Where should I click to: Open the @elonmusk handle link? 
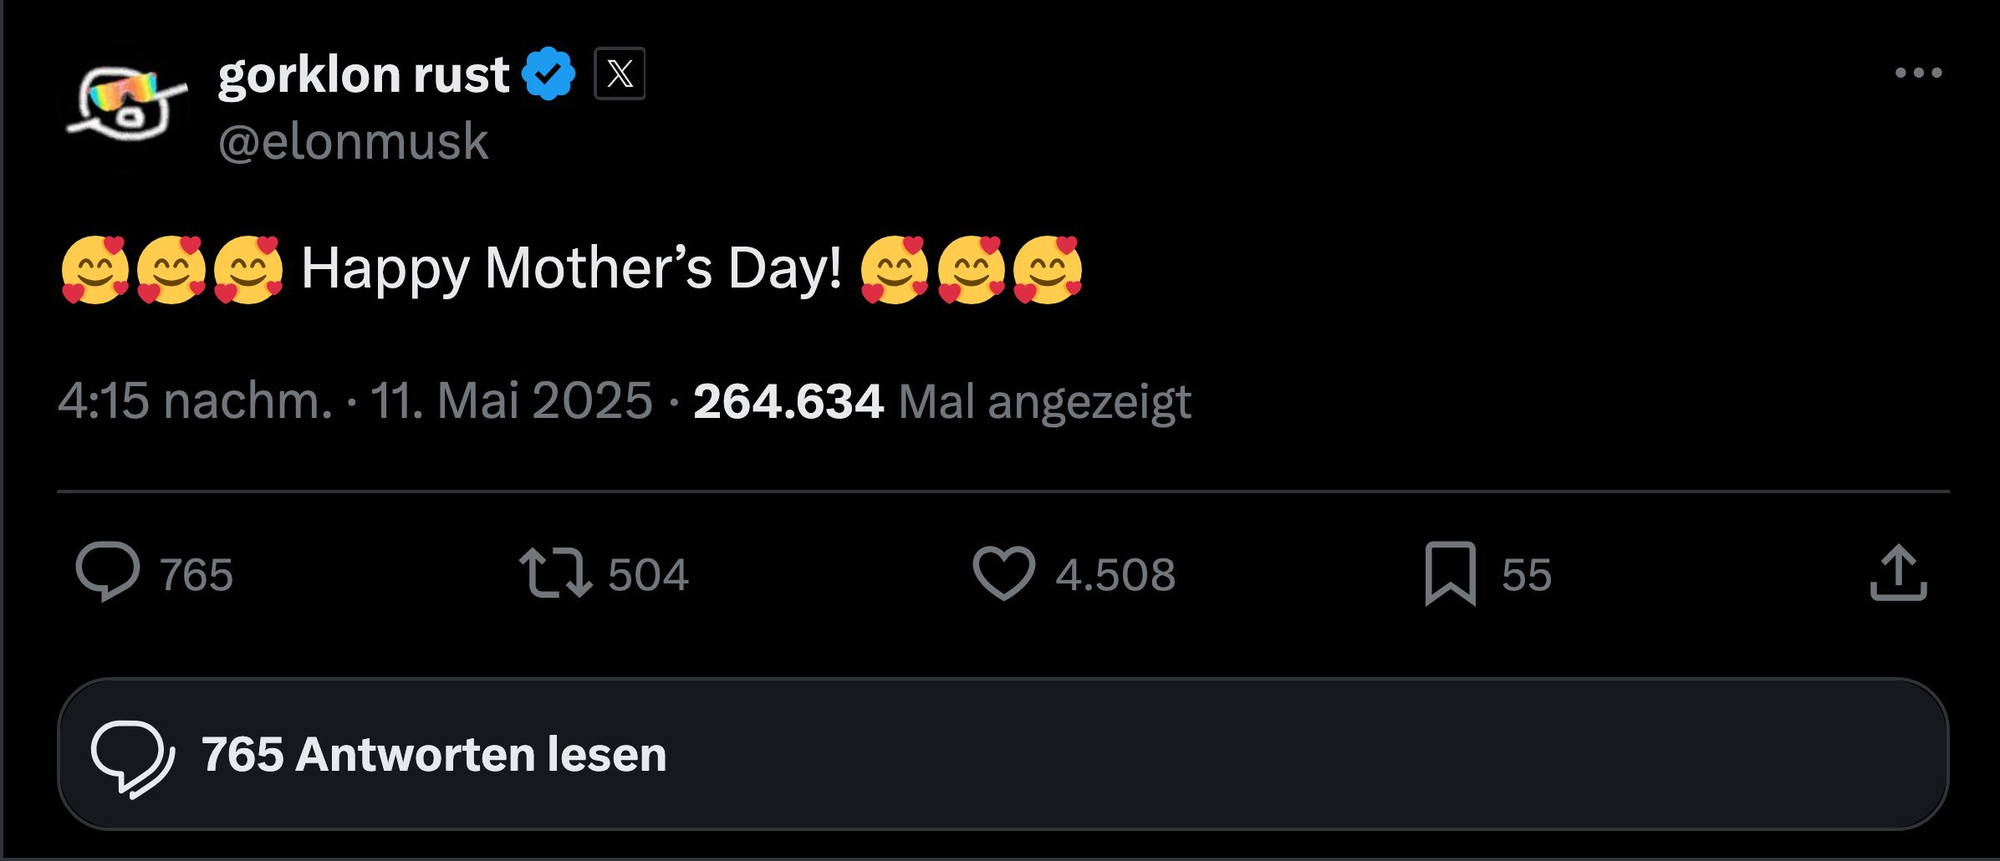coord(354,141)
